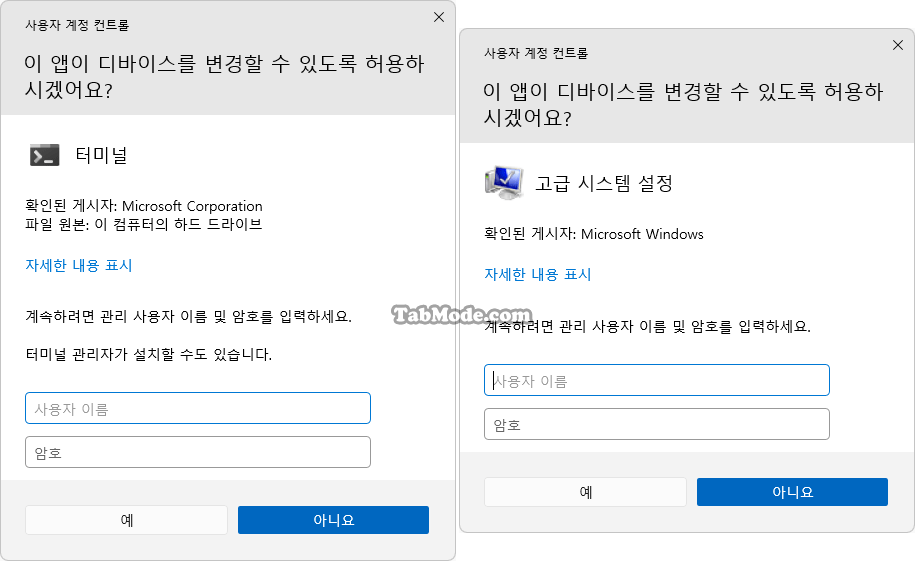The height and width of the screenshot is (561, 915).
Task: Click 예 (Yes) in System Settings dialog
Action: [x=585, y=492]
